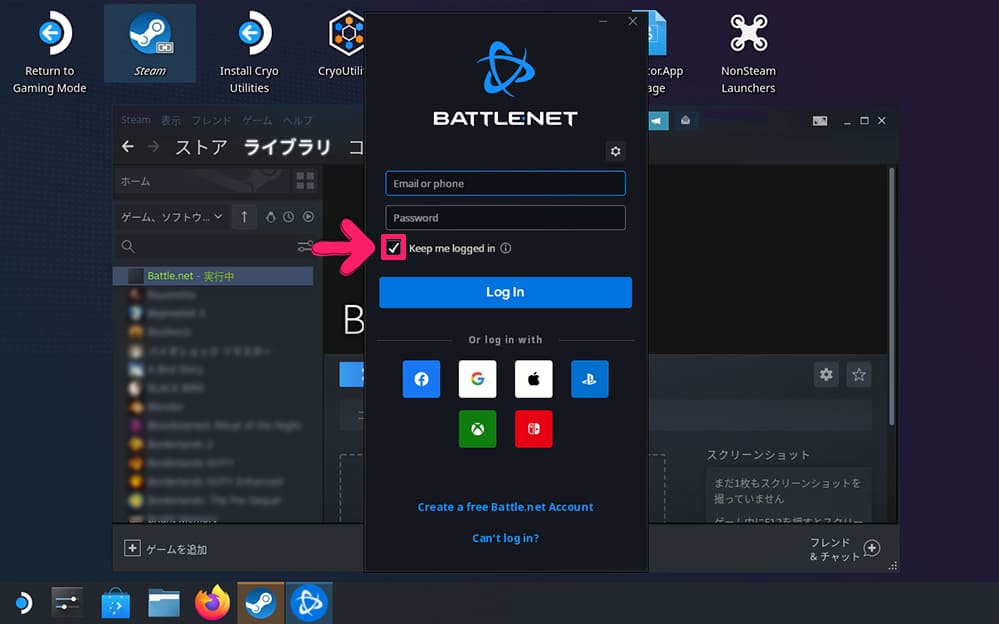Image resolution: width=999 pixels, height=624 pixels.
Task: Open the Can't log in? link
Action: pos(505,538)
